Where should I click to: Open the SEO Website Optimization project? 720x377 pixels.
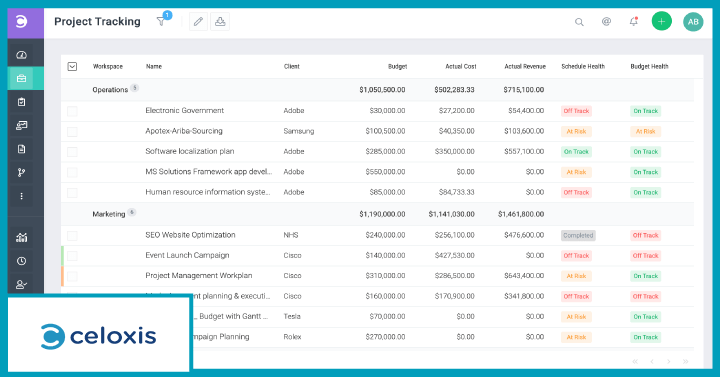[x=190, y=235]
